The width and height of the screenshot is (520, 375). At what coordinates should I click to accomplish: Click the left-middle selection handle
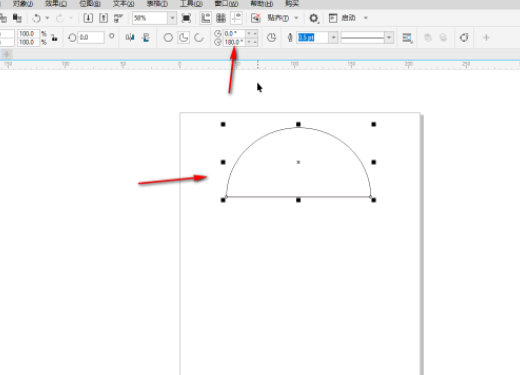(223, 162)
